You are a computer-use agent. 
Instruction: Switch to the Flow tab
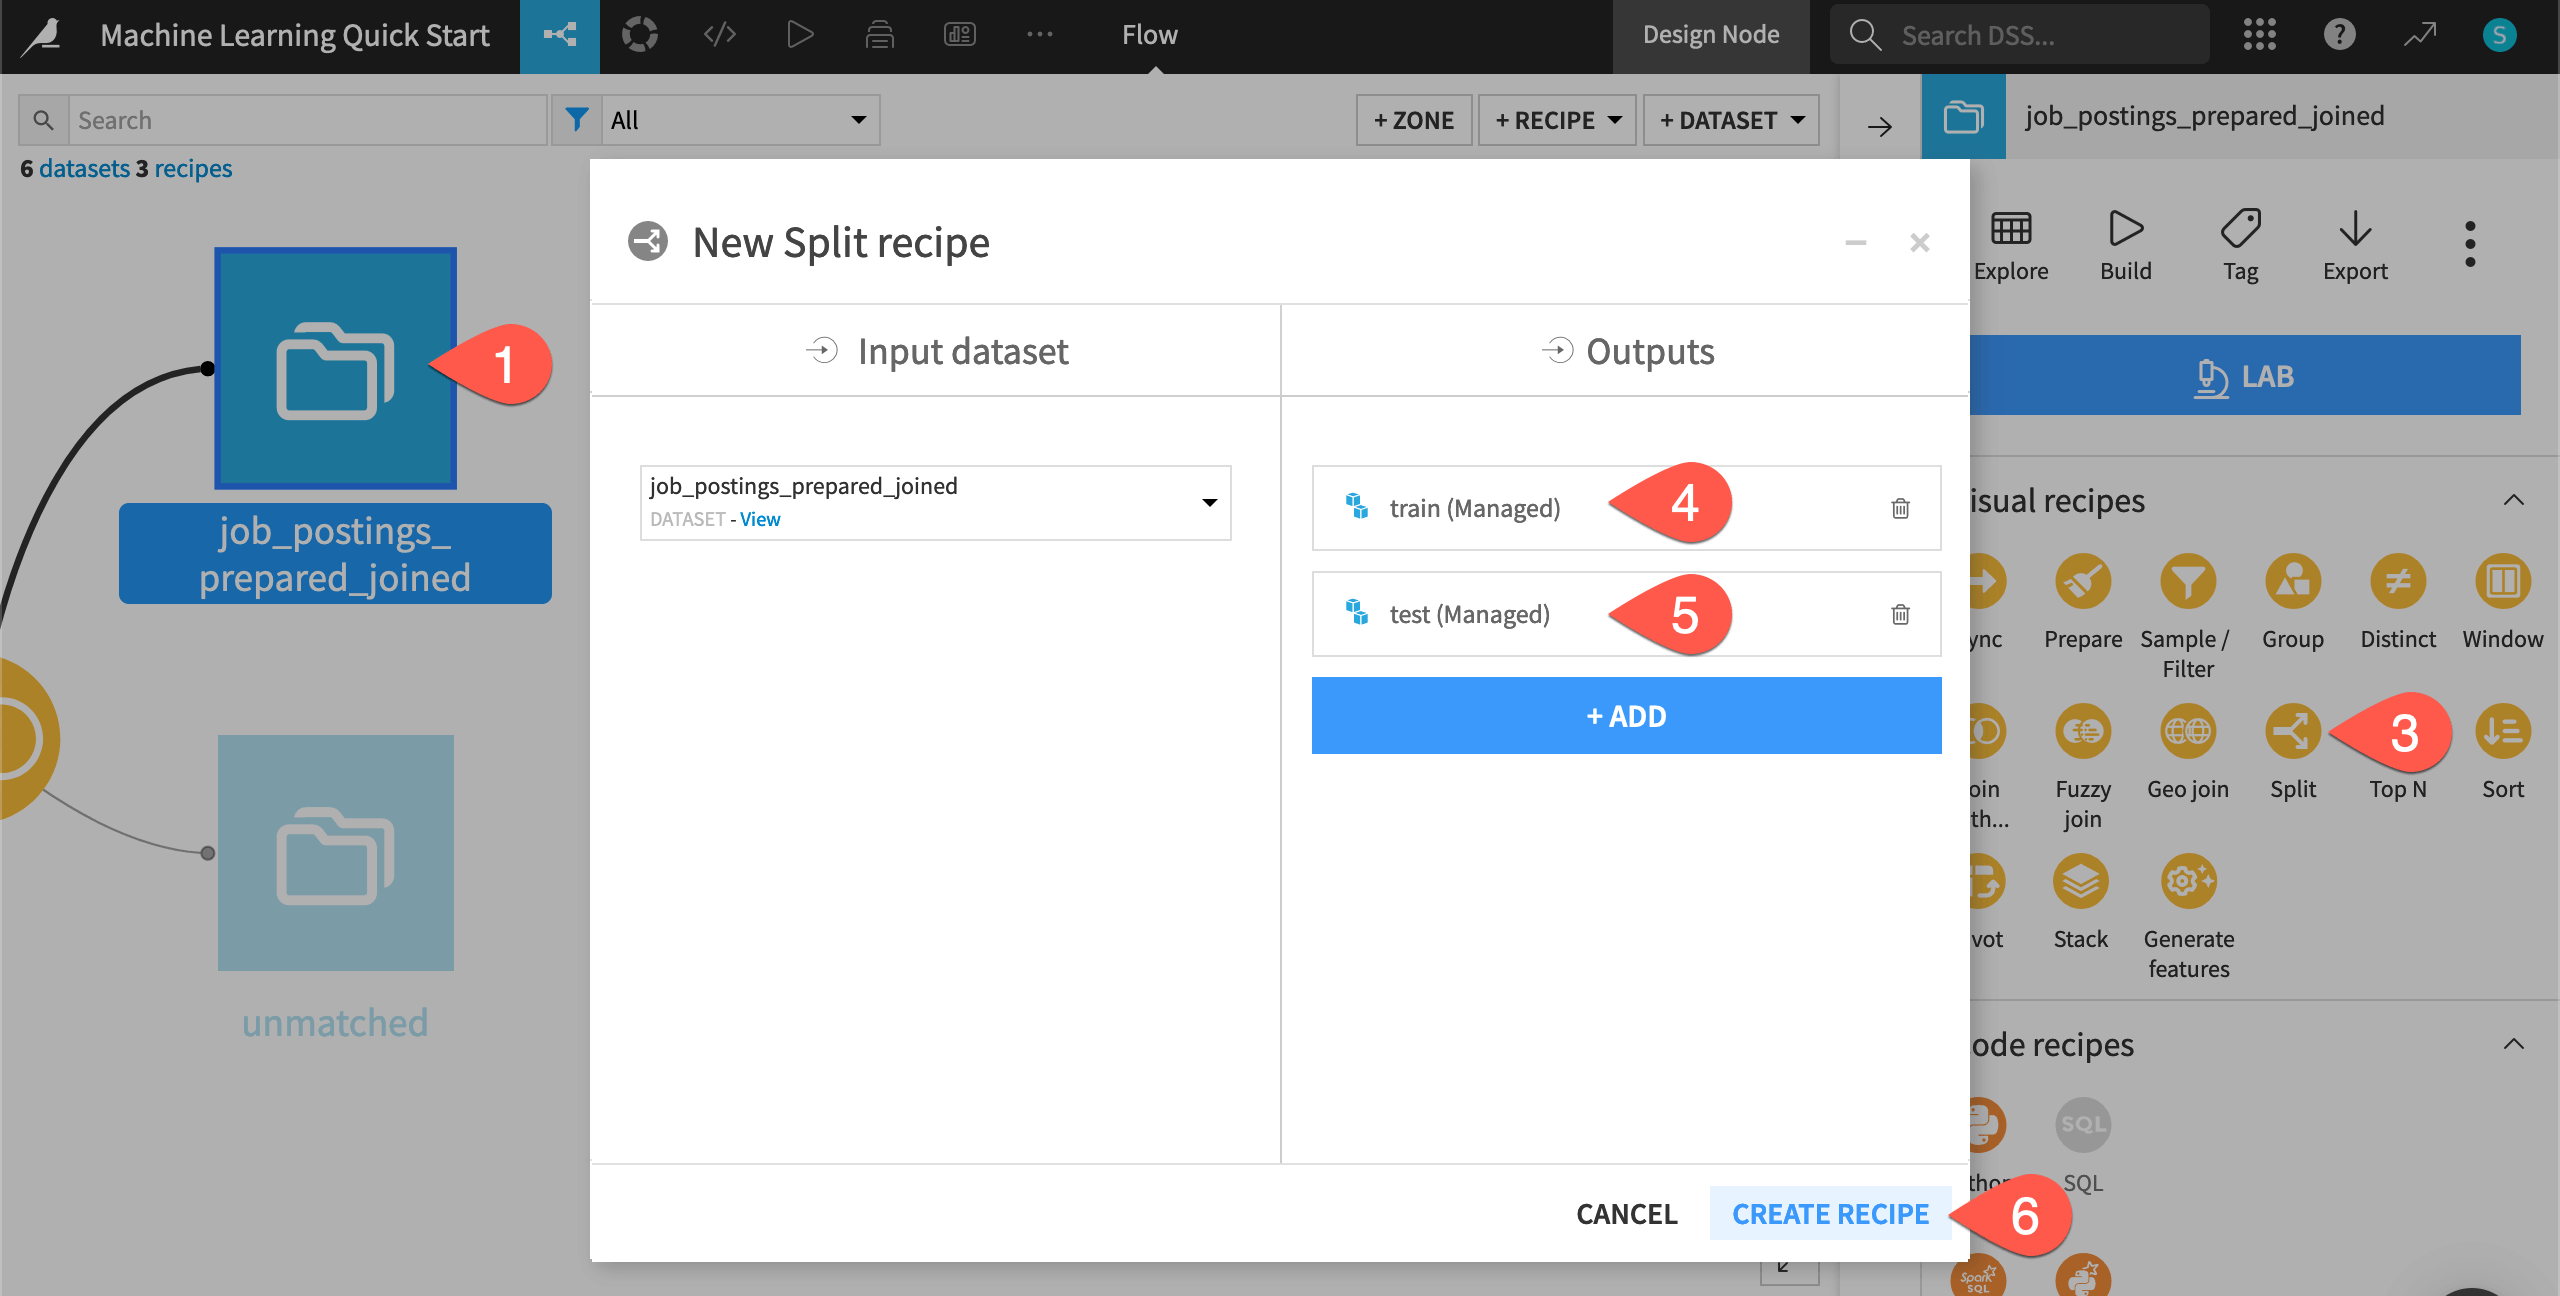point(1149,34)
